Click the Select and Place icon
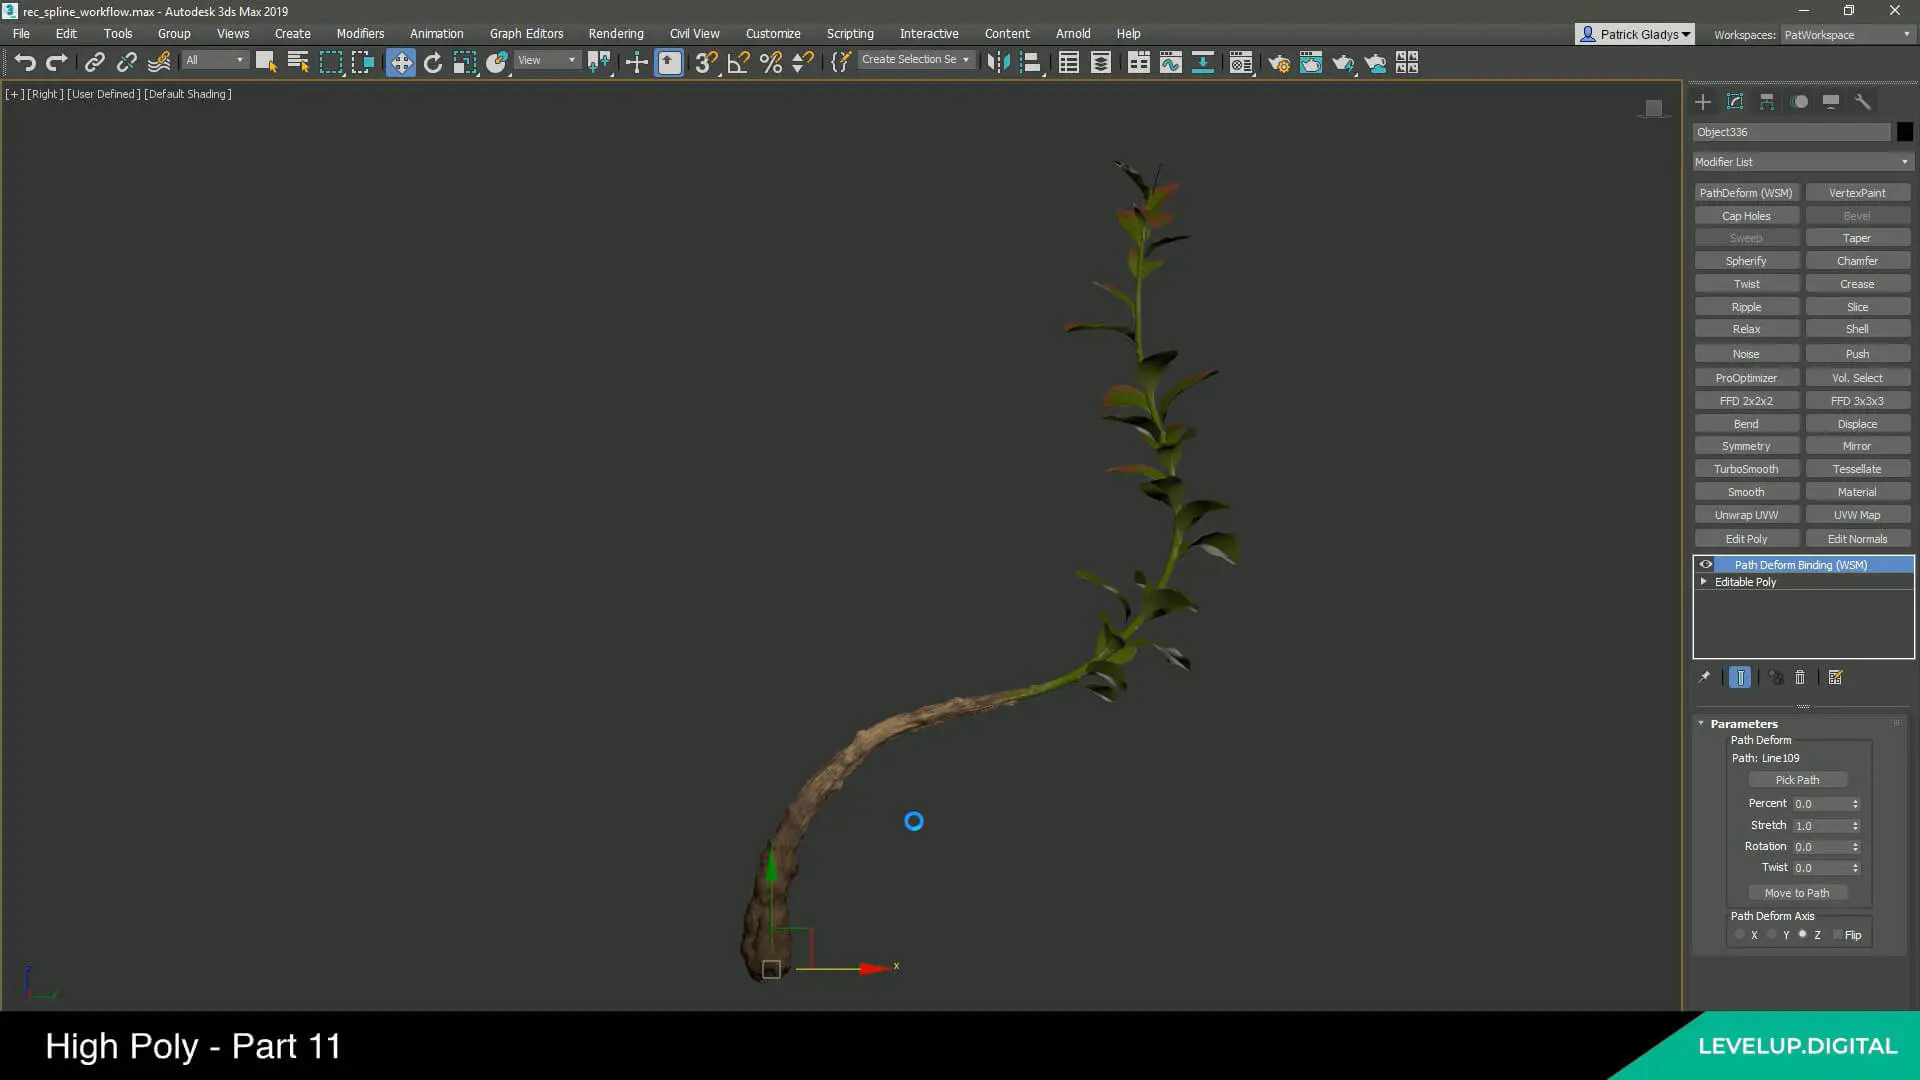Viewport: 1920px width, 1080px height. pos(497,63)
